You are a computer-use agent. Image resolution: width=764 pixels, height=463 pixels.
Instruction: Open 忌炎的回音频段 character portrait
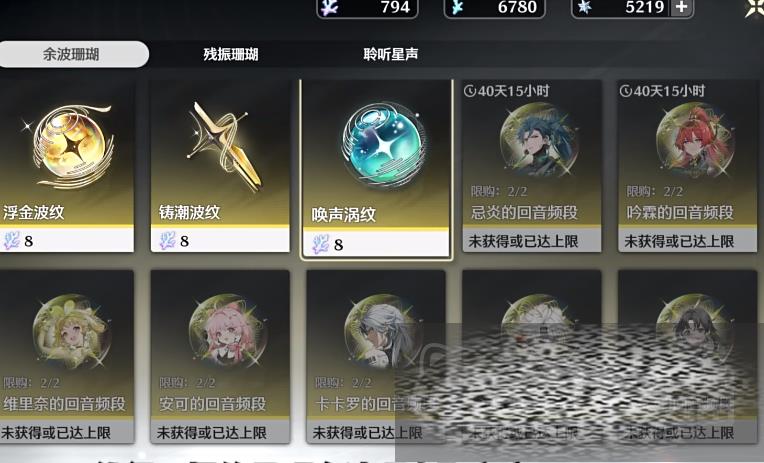pyautogui.click(x=538, y=140)
